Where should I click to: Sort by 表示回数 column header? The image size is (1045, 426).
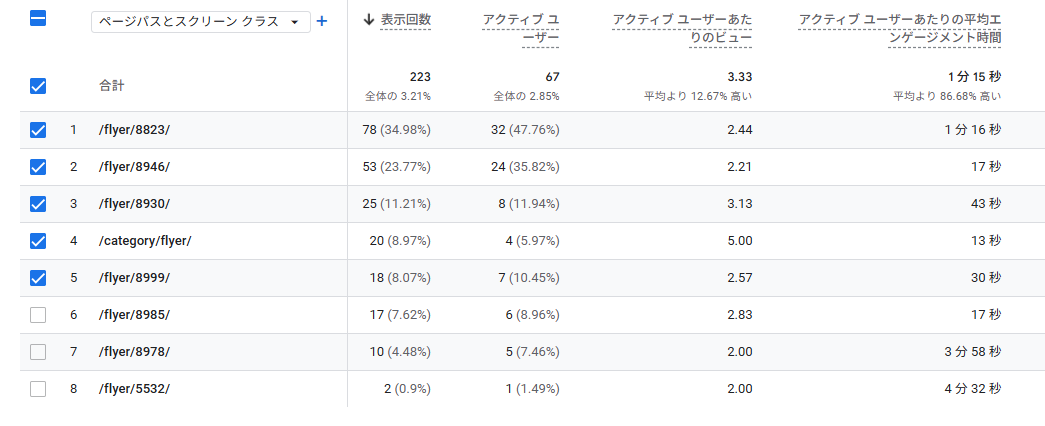[x=406, y=19]
